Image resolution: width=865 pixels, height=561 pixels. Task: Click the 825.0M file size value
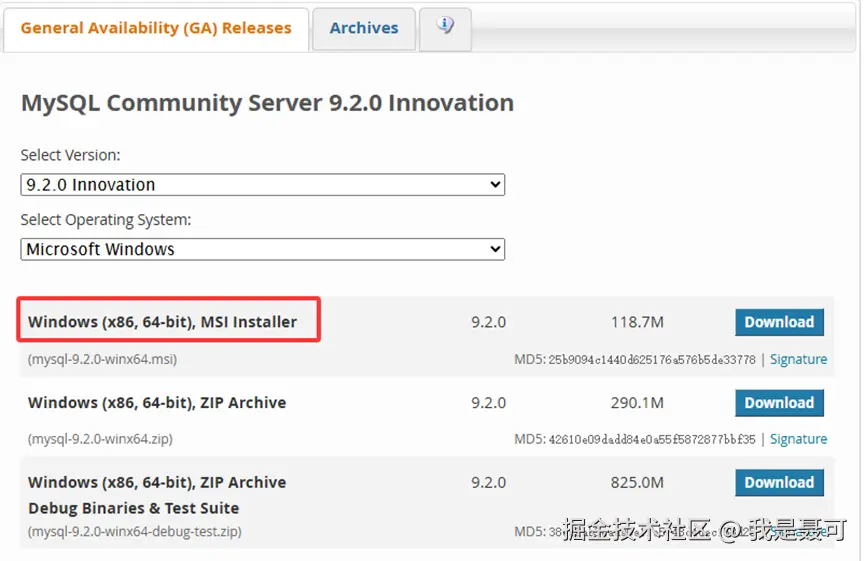637,483
